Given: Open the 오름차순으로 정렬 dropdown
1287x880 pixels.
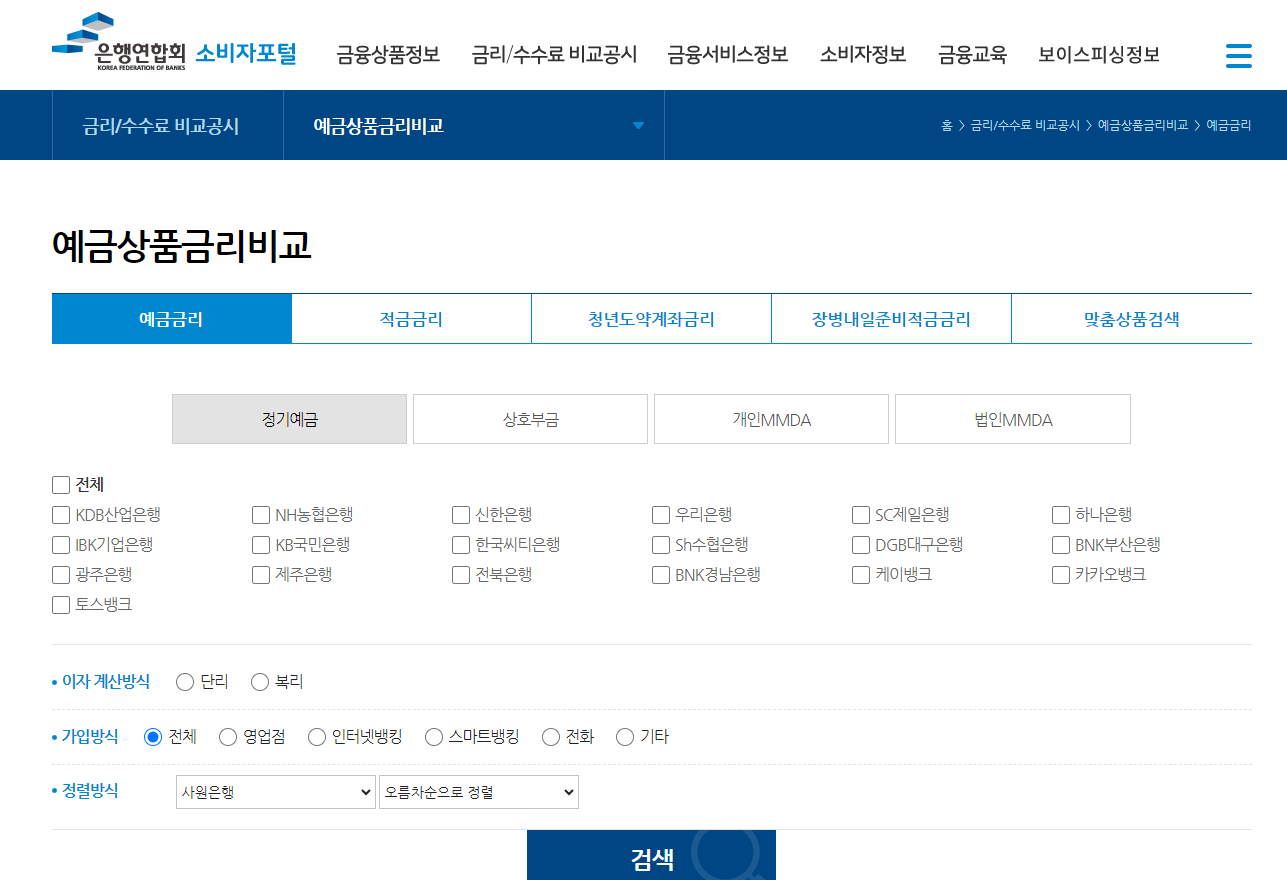Looking at the screenshot, I should click(477, 791).
